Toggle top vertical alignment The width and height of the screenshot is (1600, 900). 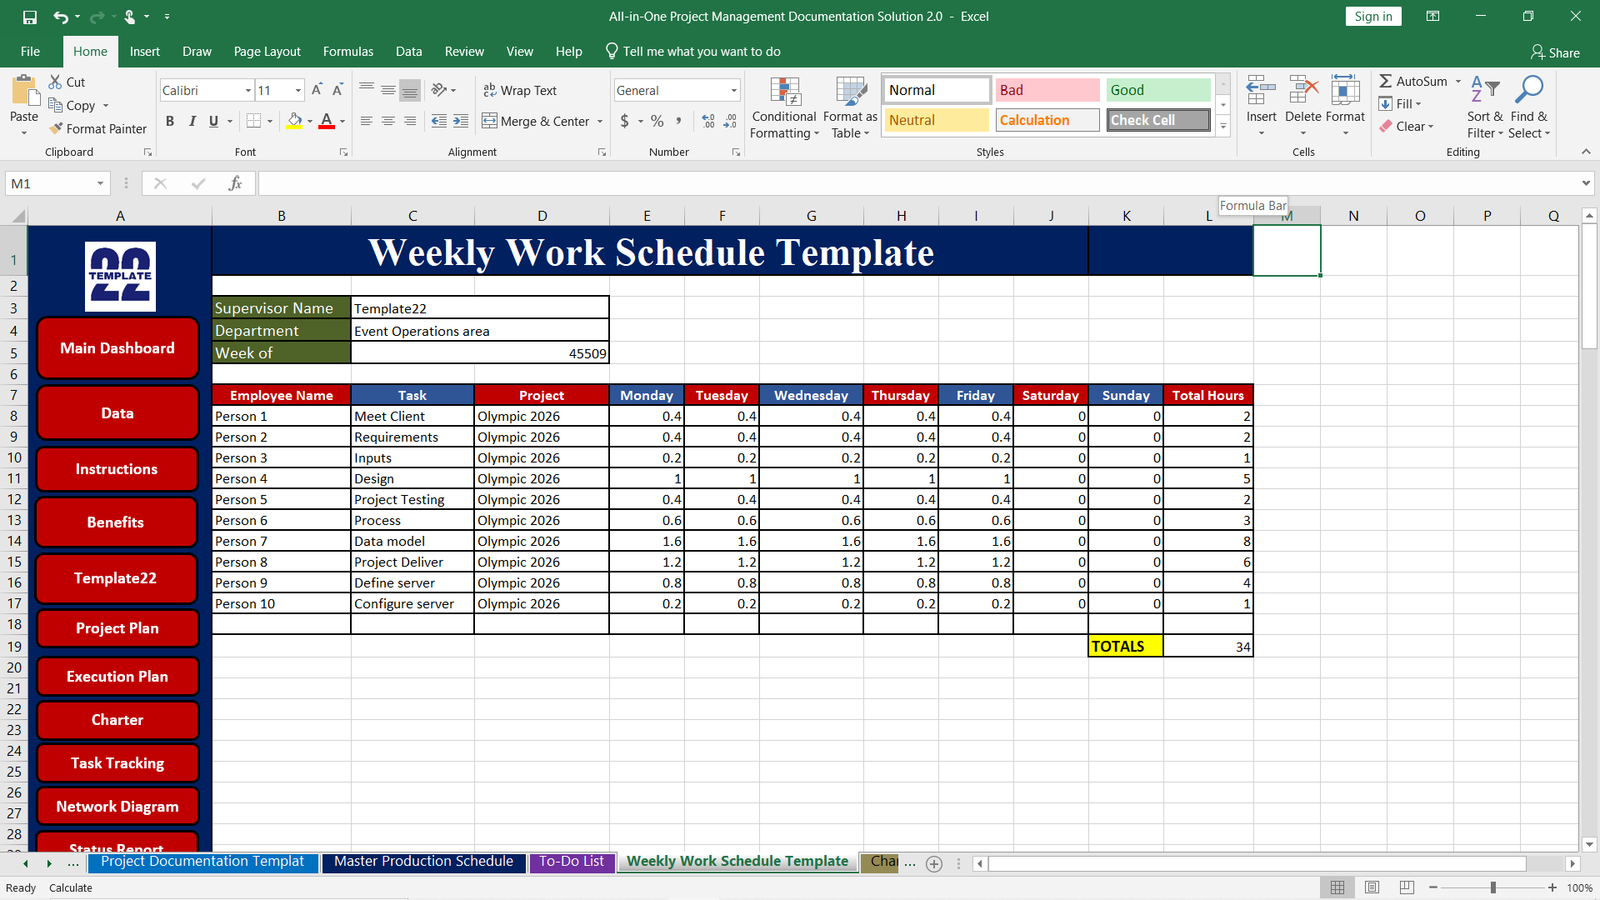point(366,90)
